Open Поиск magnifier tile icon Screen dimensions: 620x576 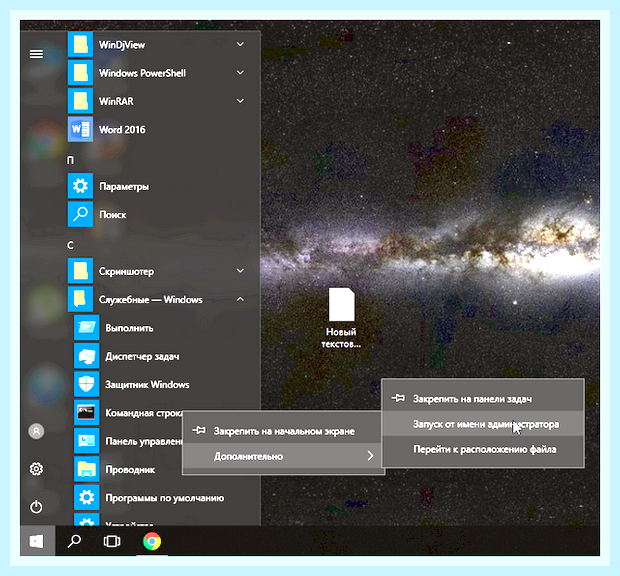[80, 214]
